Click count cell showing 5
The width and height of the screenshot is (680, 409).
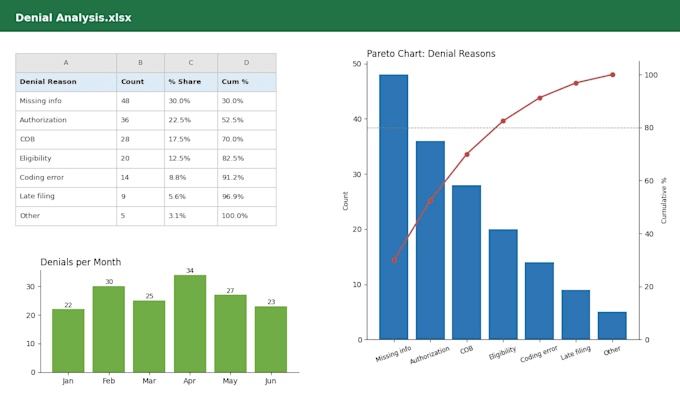[140, 216]
